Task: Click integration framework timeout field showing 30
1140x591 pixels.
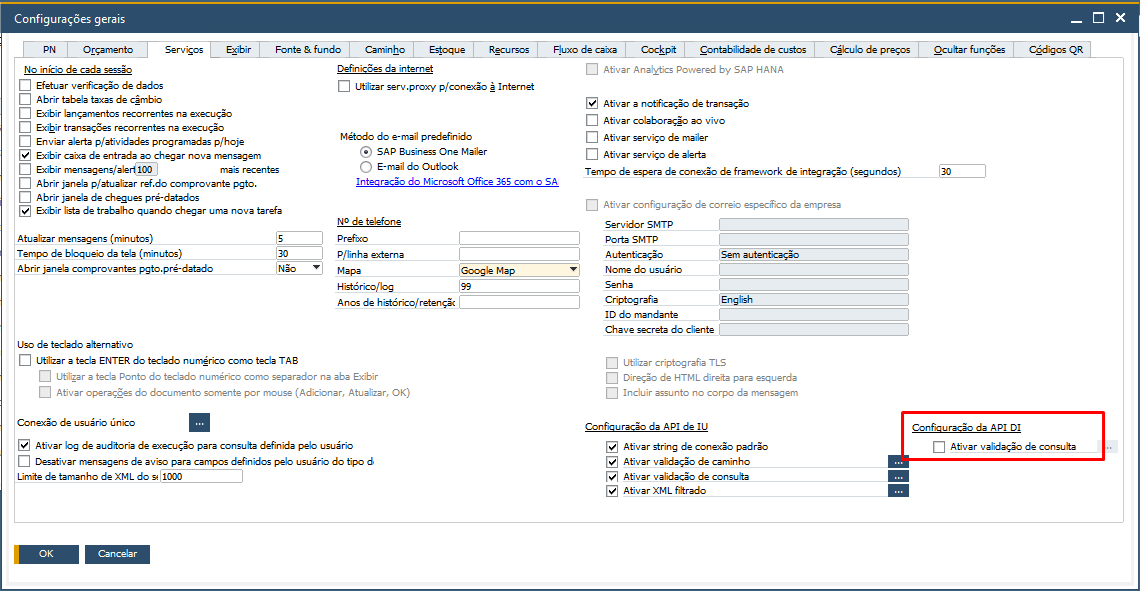Action: pyautogui.click(x=962, y=172)
